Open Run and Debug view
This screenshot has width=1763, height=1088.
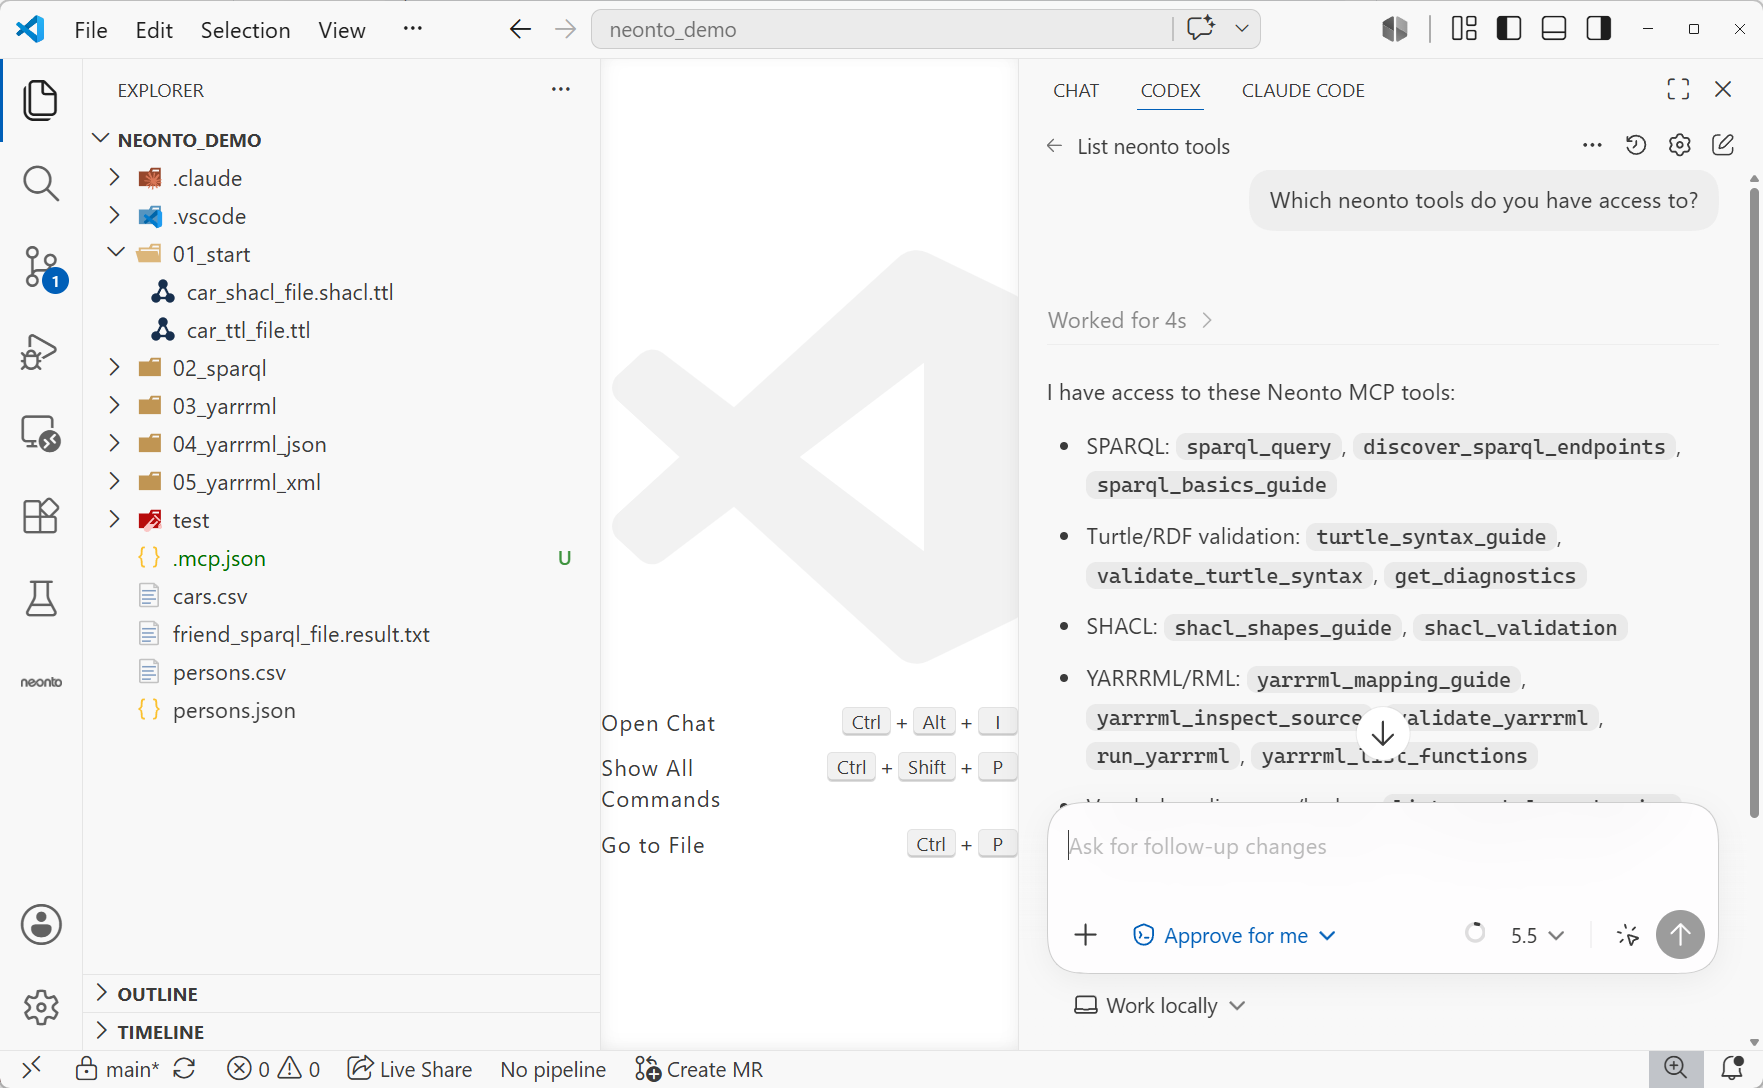point(41,351)
